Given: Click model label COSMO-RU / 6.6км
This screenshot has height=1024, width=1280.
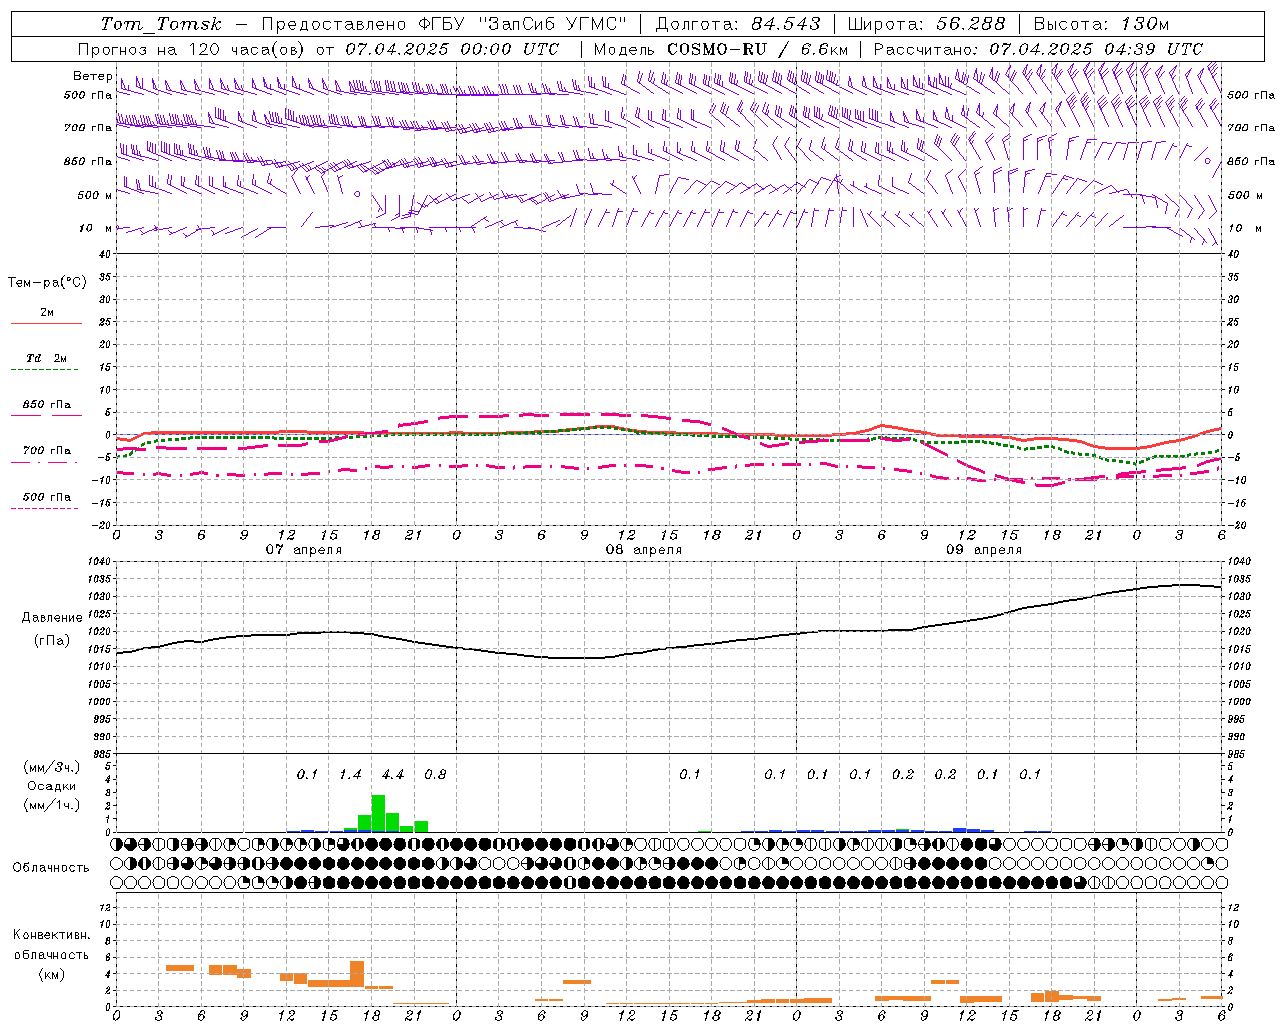Looking at the screenshot, I should [758, 49].
